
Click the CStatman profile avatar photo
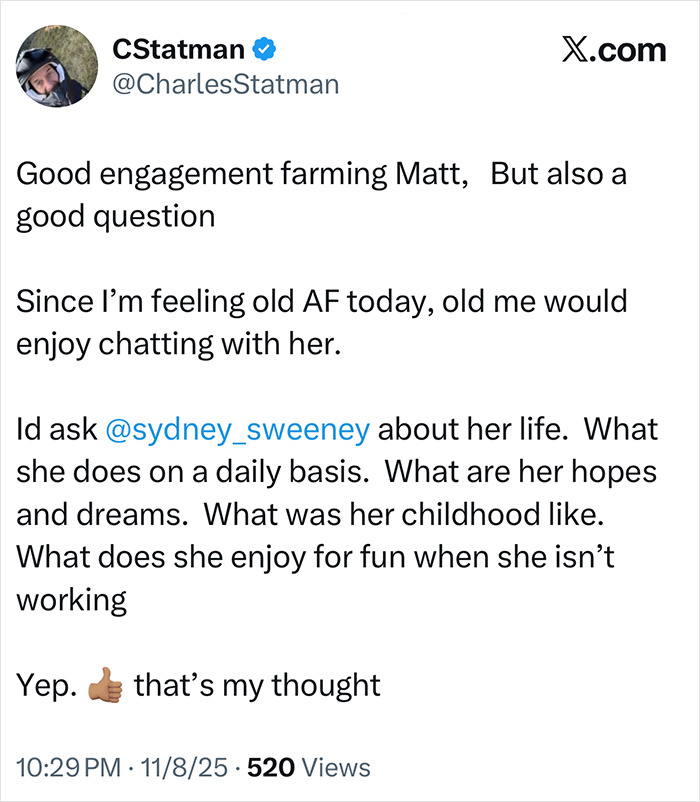(48, 72)
